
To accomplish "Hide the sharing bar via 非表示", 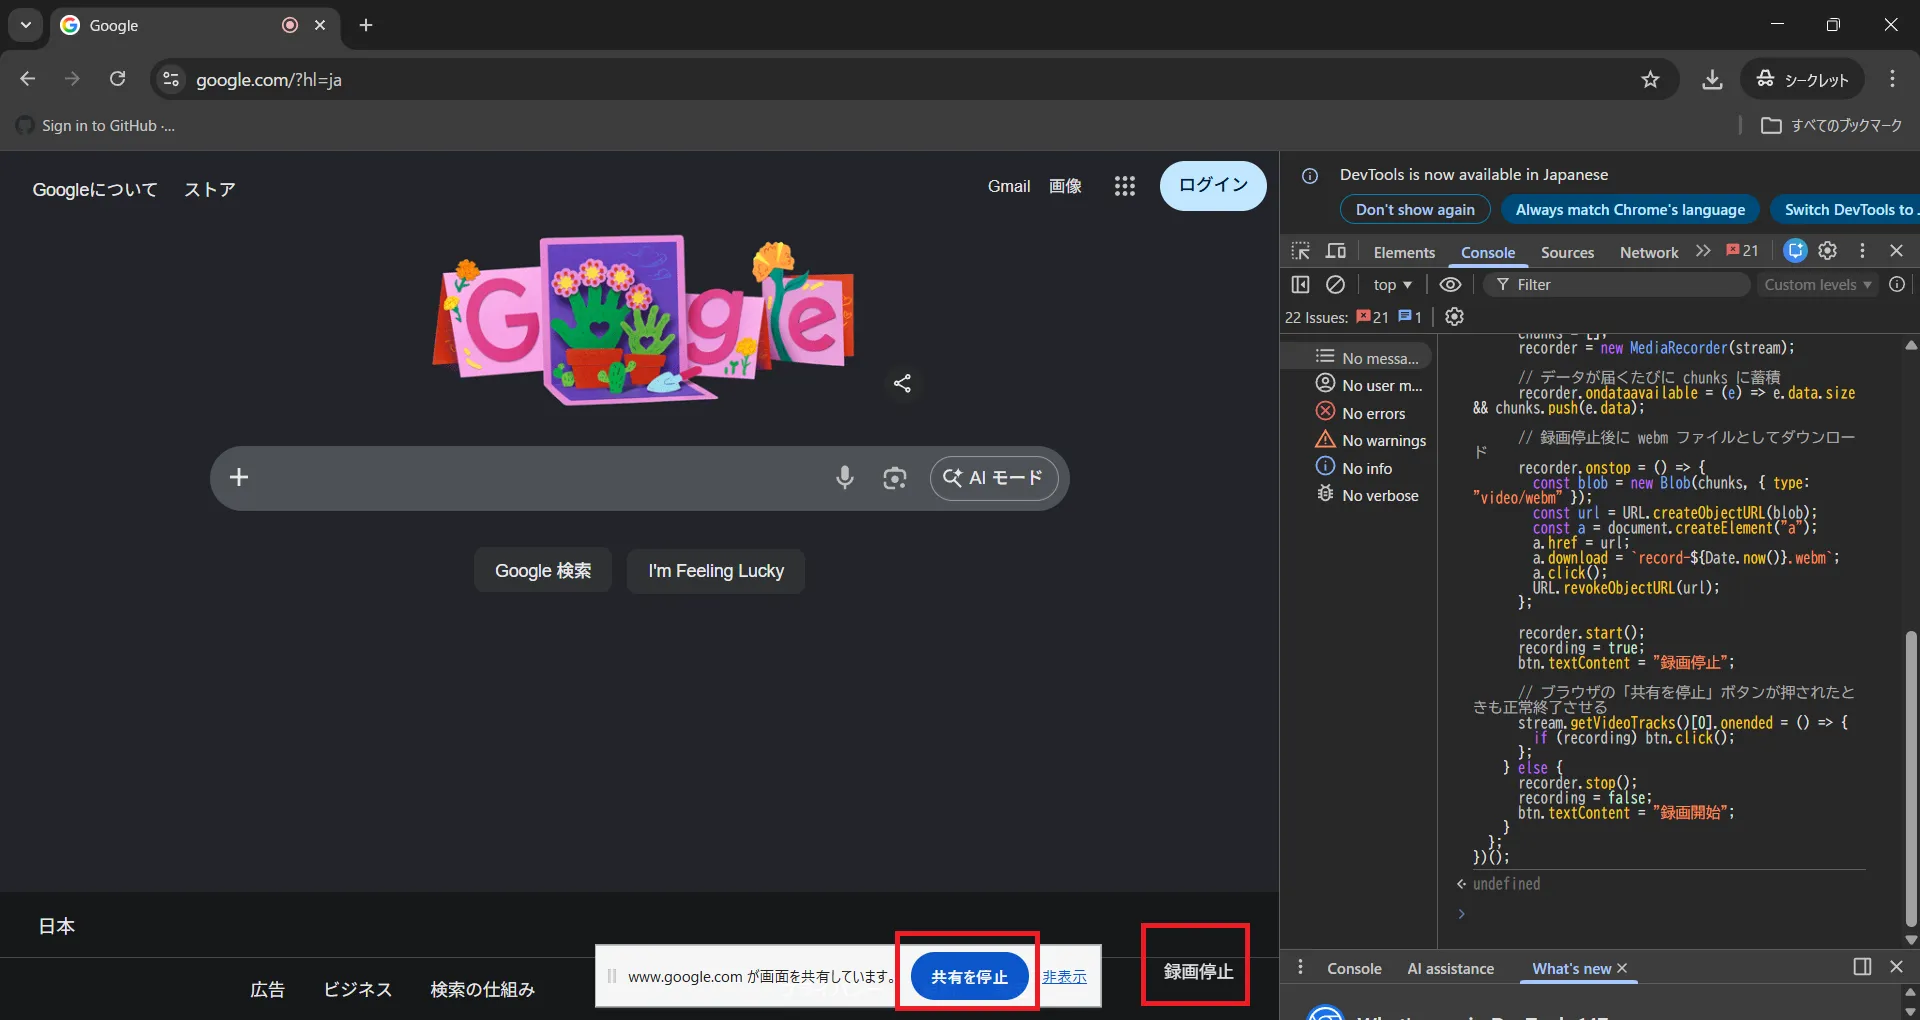I will pyautogui.click(x=1064, y=977).
